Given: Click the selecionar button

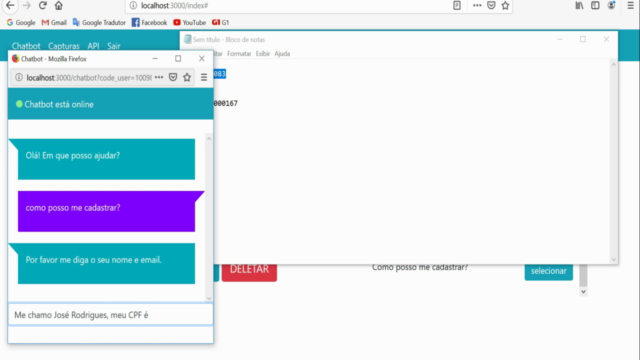Looking at the screenshot, I should (549, 271).
